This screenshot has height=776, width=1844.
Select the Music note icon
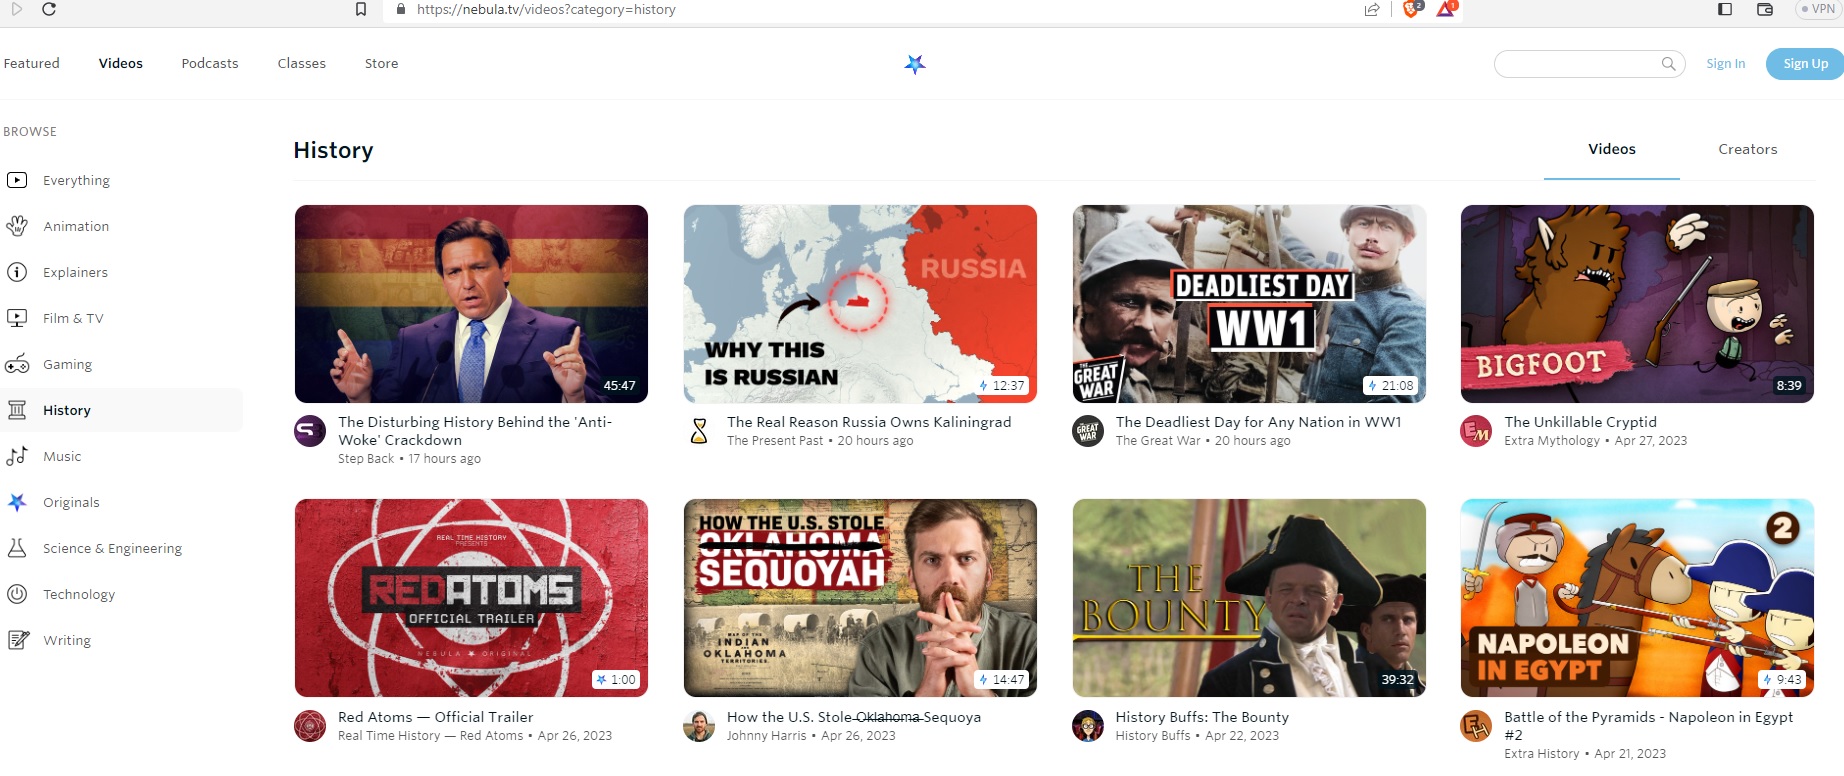pos(17,456)
